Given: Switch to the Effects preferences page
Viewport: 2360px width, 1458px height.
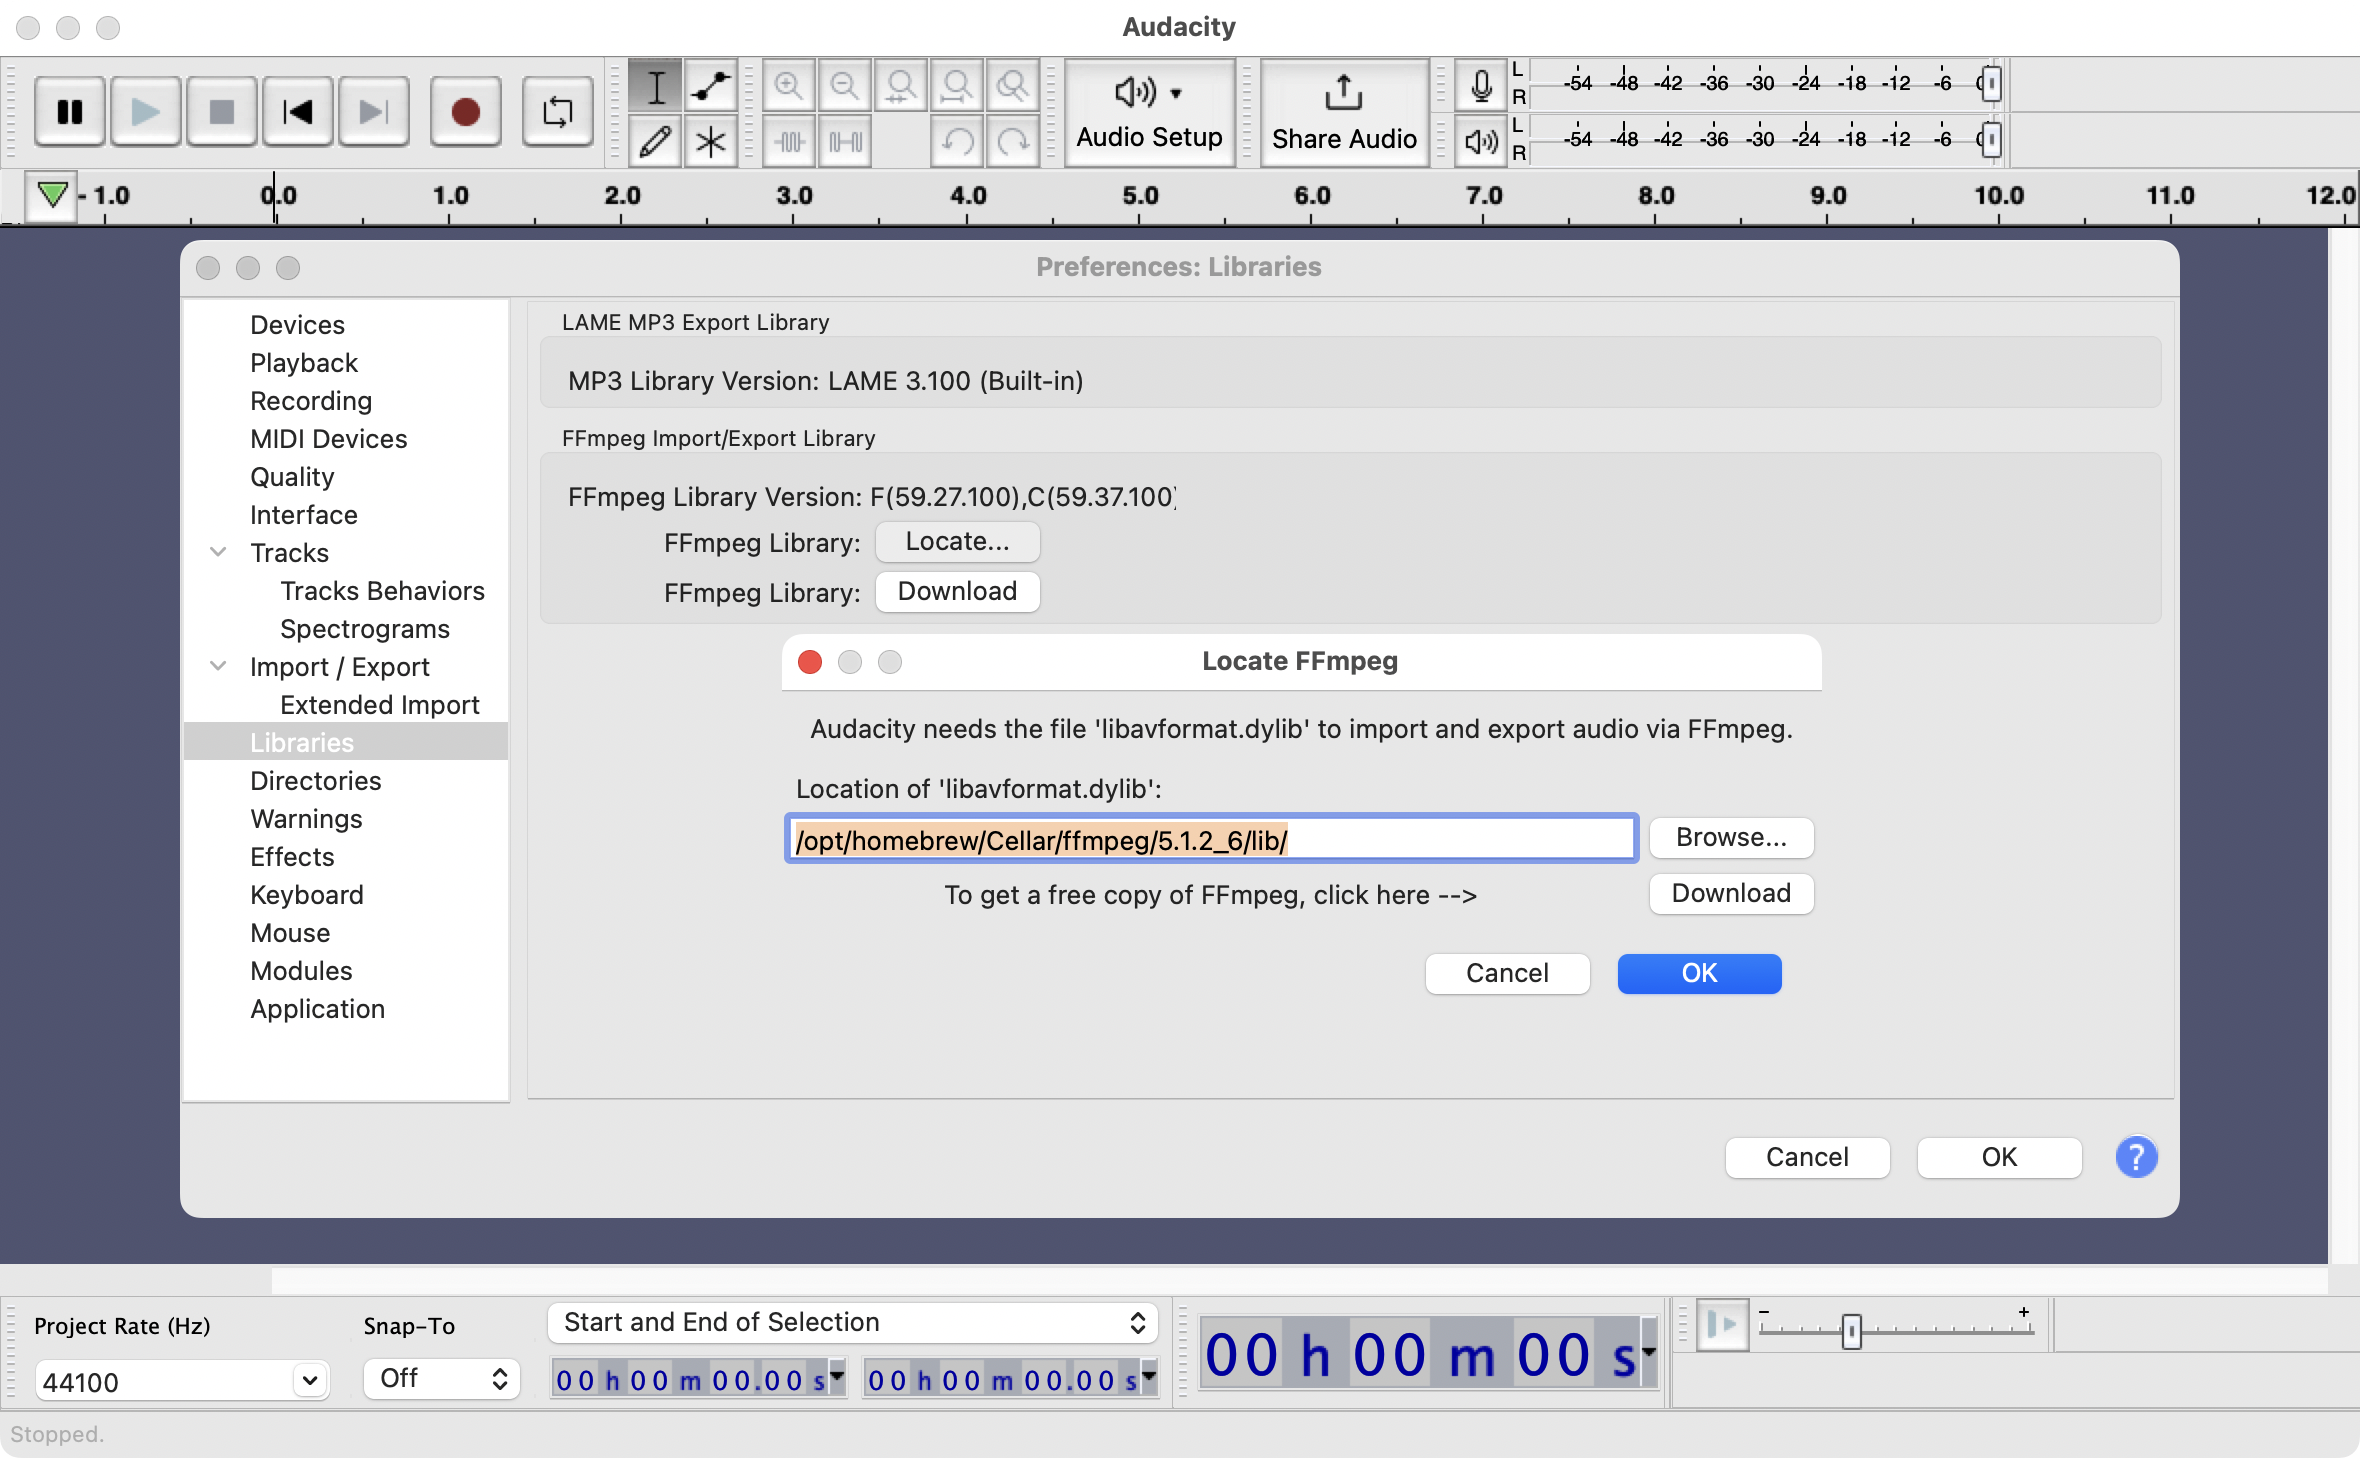Looking at the screenshot, I should point(292,856).
